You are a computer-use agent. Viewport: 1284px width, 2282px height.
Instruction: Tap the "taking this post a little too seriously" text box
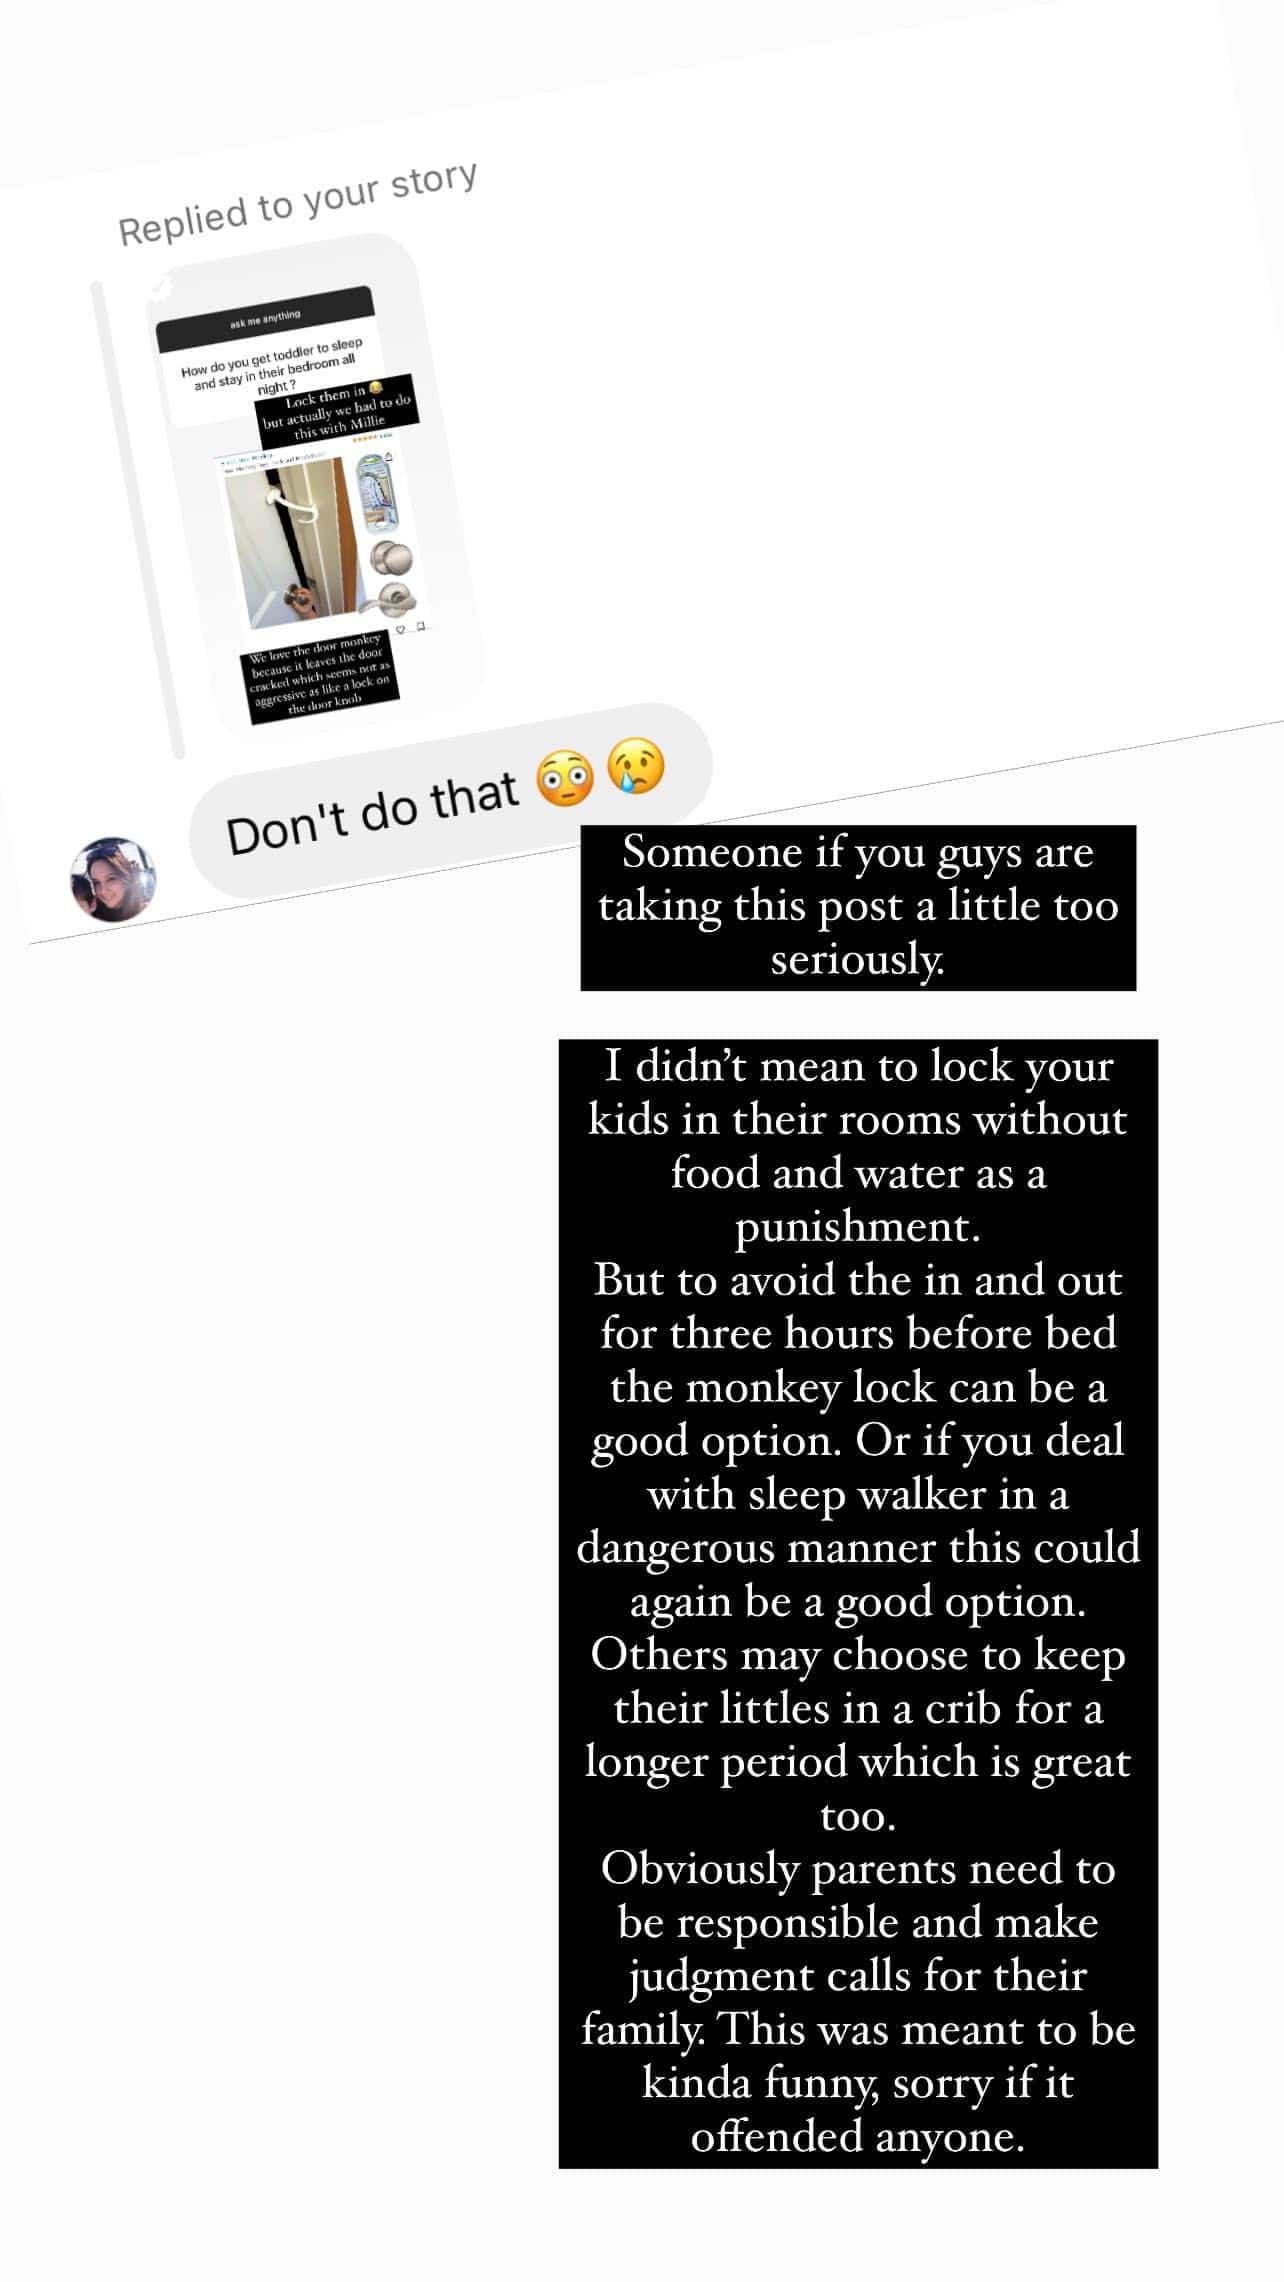858,906
